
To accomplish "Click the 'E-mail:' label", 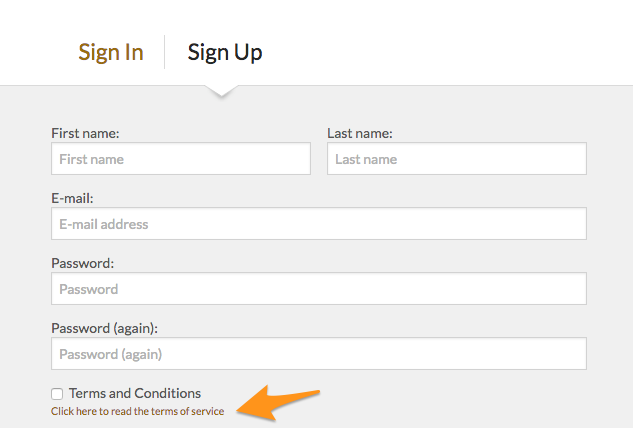I will click(x=72, y=198).
